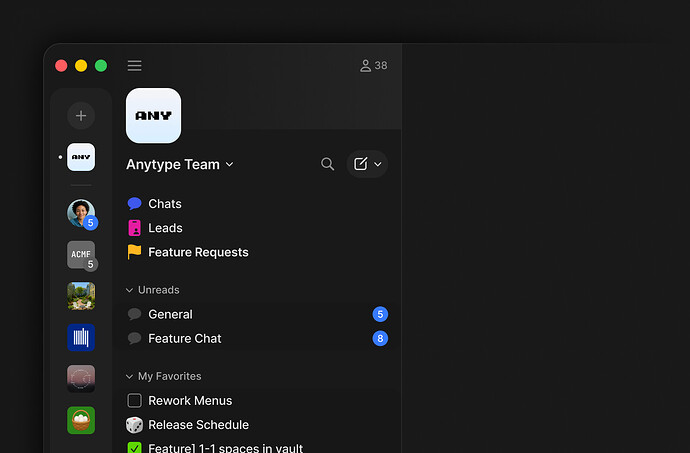Screen dimensions: 690x453
Task: View the 38 members list
Action: click(374, 66)
